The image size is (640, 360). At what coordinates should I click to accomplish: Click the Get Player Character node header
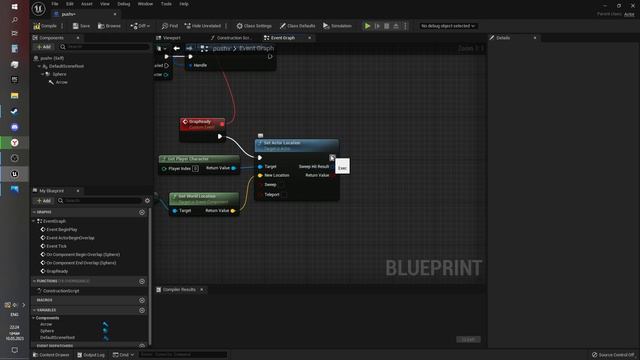click(199, 159)
